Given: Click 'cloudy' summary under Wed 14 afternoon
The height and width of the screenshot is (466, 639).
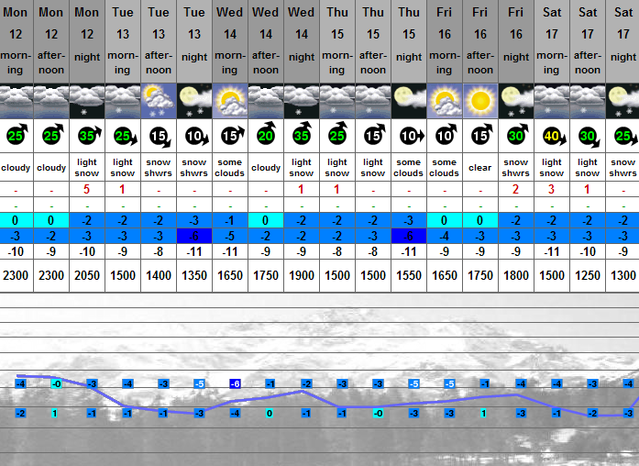Looking at the screenshot, I should (x=266, y=168).
